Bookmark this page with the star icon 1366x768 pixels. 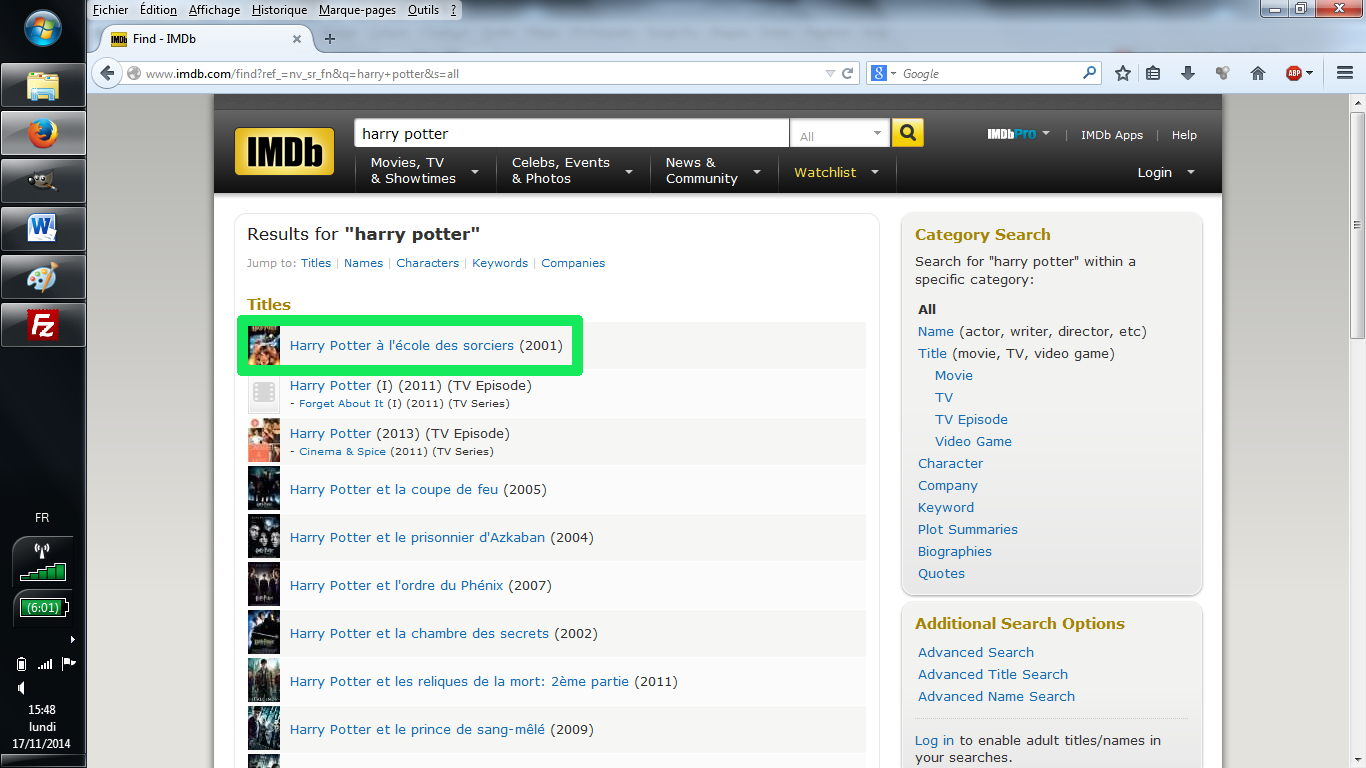point(1123,73)
